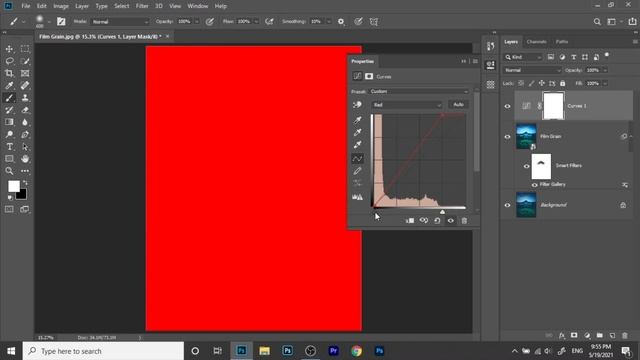Image resolution: width=640 pixels, height=360 pixels.
Task: Pick the white point eyedropper in Curves
Action: [358, 144]
